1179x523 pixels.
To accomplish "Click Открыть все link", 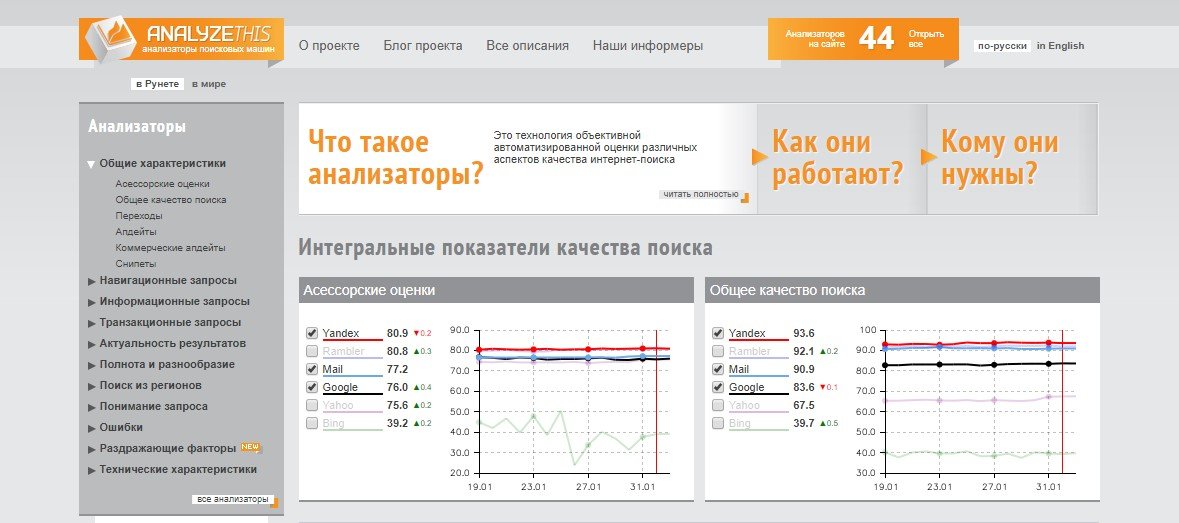I will click(x=926, y=38).
